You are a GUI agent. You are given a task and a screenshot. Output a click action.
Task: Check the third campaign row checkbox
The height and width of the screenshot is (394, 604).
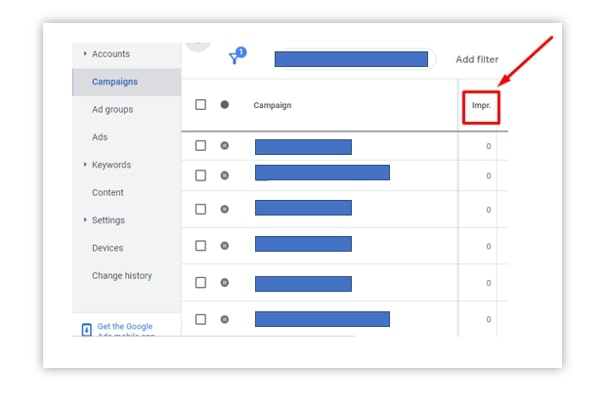point(201,209)
